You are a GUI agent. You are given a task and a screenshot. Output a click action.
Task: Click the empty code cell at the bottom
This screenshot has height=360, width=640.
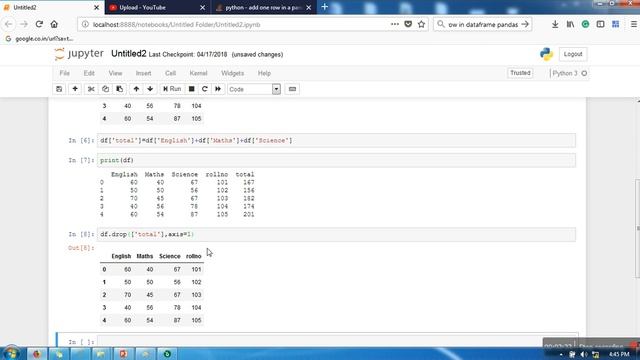click(336, 342)
